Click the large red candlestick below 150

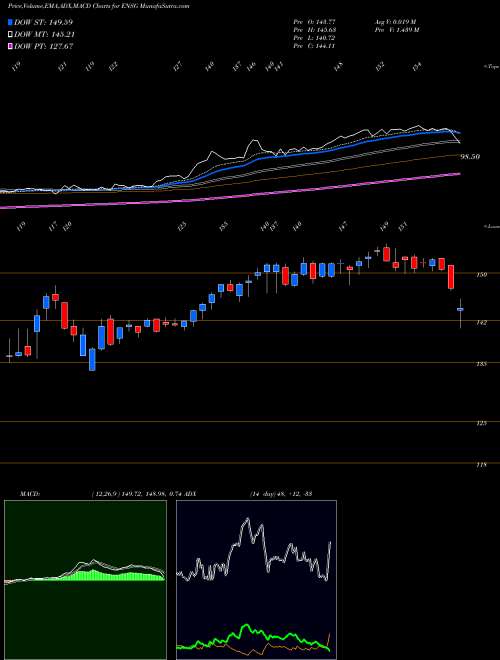tap(451, 277)
